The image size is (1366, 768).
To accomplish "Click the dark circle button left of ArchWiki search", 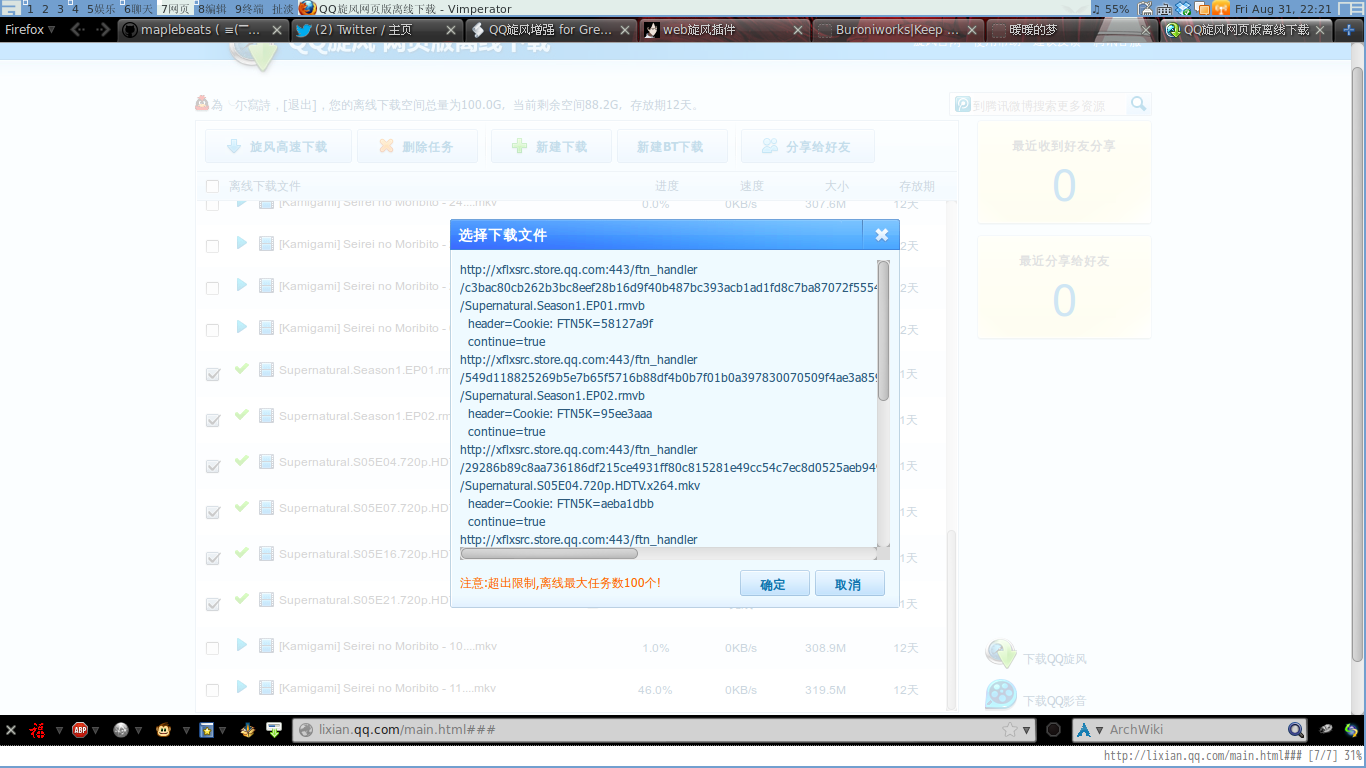I will click(x=1053, y=730).
